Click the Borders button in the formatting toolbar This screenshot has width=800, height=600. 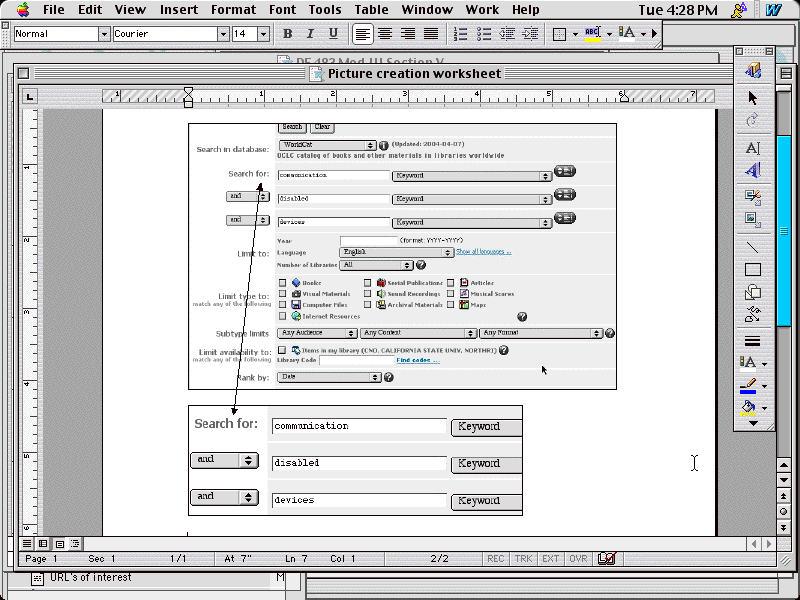pos(560,34)
